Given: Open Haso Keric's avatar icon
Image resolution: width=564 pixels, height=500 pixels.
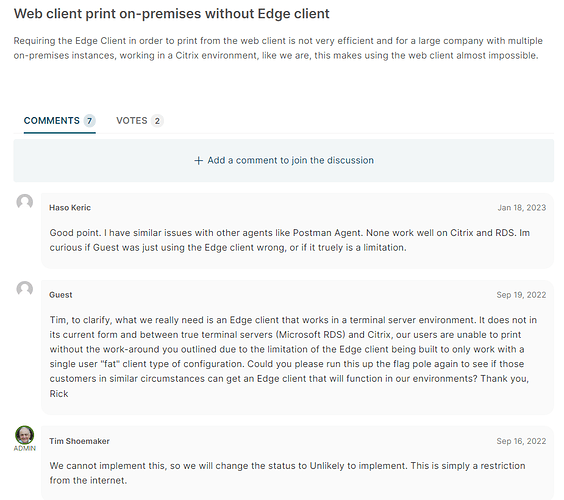Looking at the screenshot, I should (25, 202).
